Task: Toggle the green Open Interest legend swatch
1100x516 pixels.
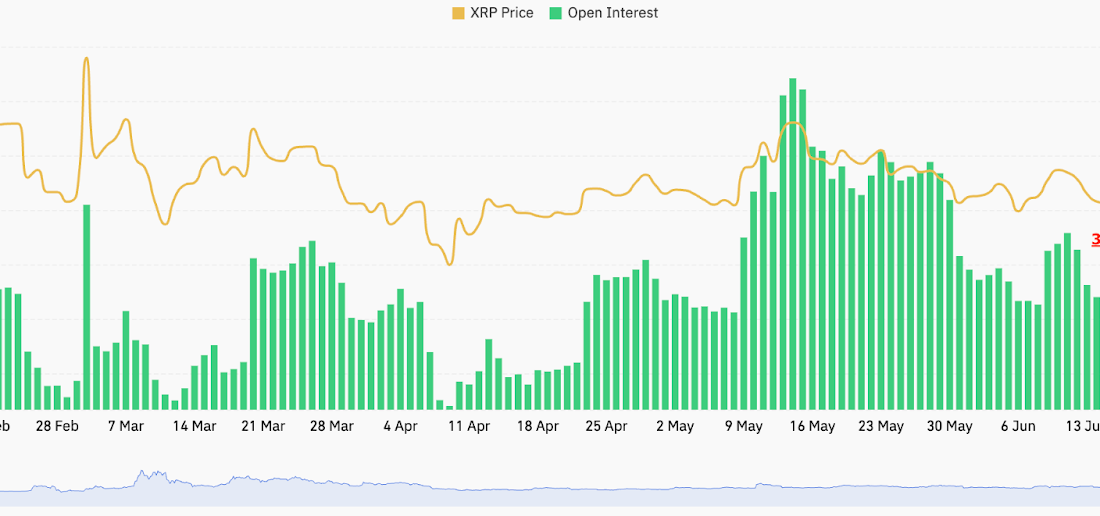Action: pos(555,13)
